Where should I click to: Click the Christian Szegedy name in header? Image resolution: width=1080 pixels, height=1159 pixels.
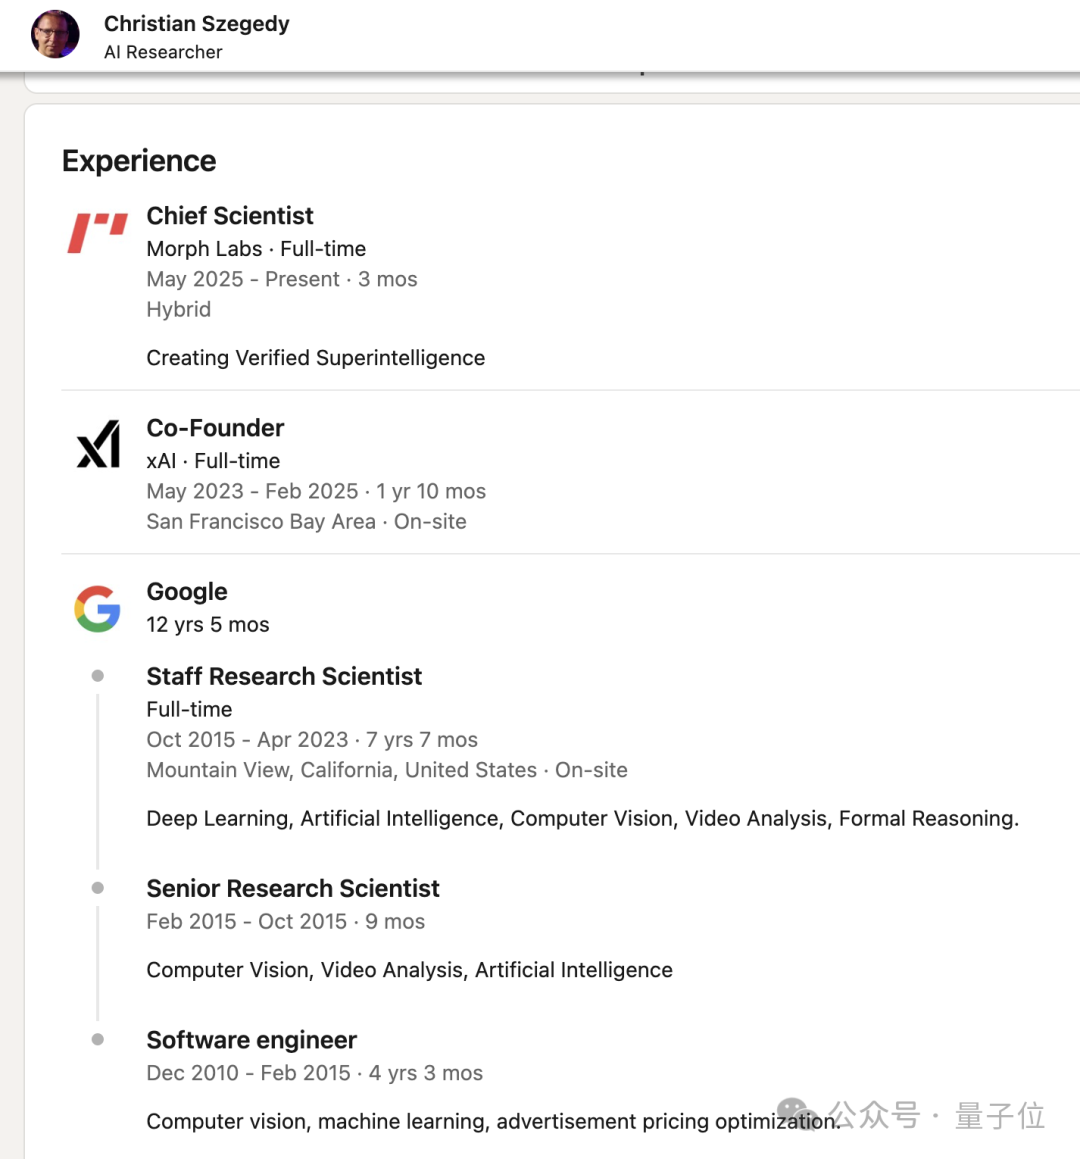pos(197,24)
